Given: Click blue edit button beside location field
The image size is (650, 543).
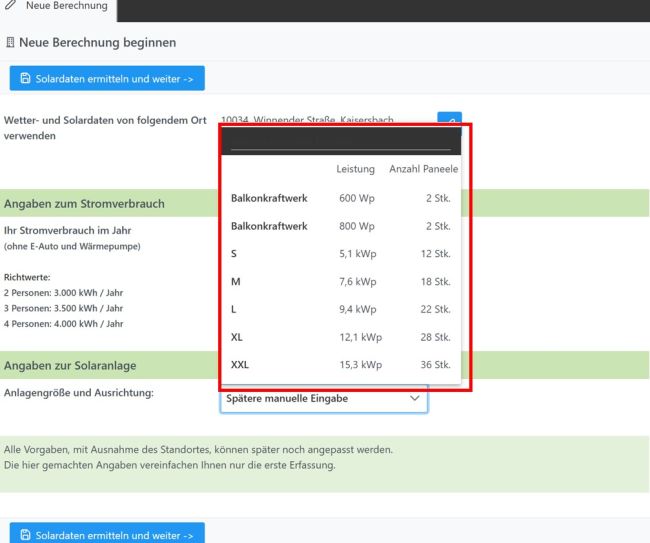Looking at the screenshot, I should [449, 119].
